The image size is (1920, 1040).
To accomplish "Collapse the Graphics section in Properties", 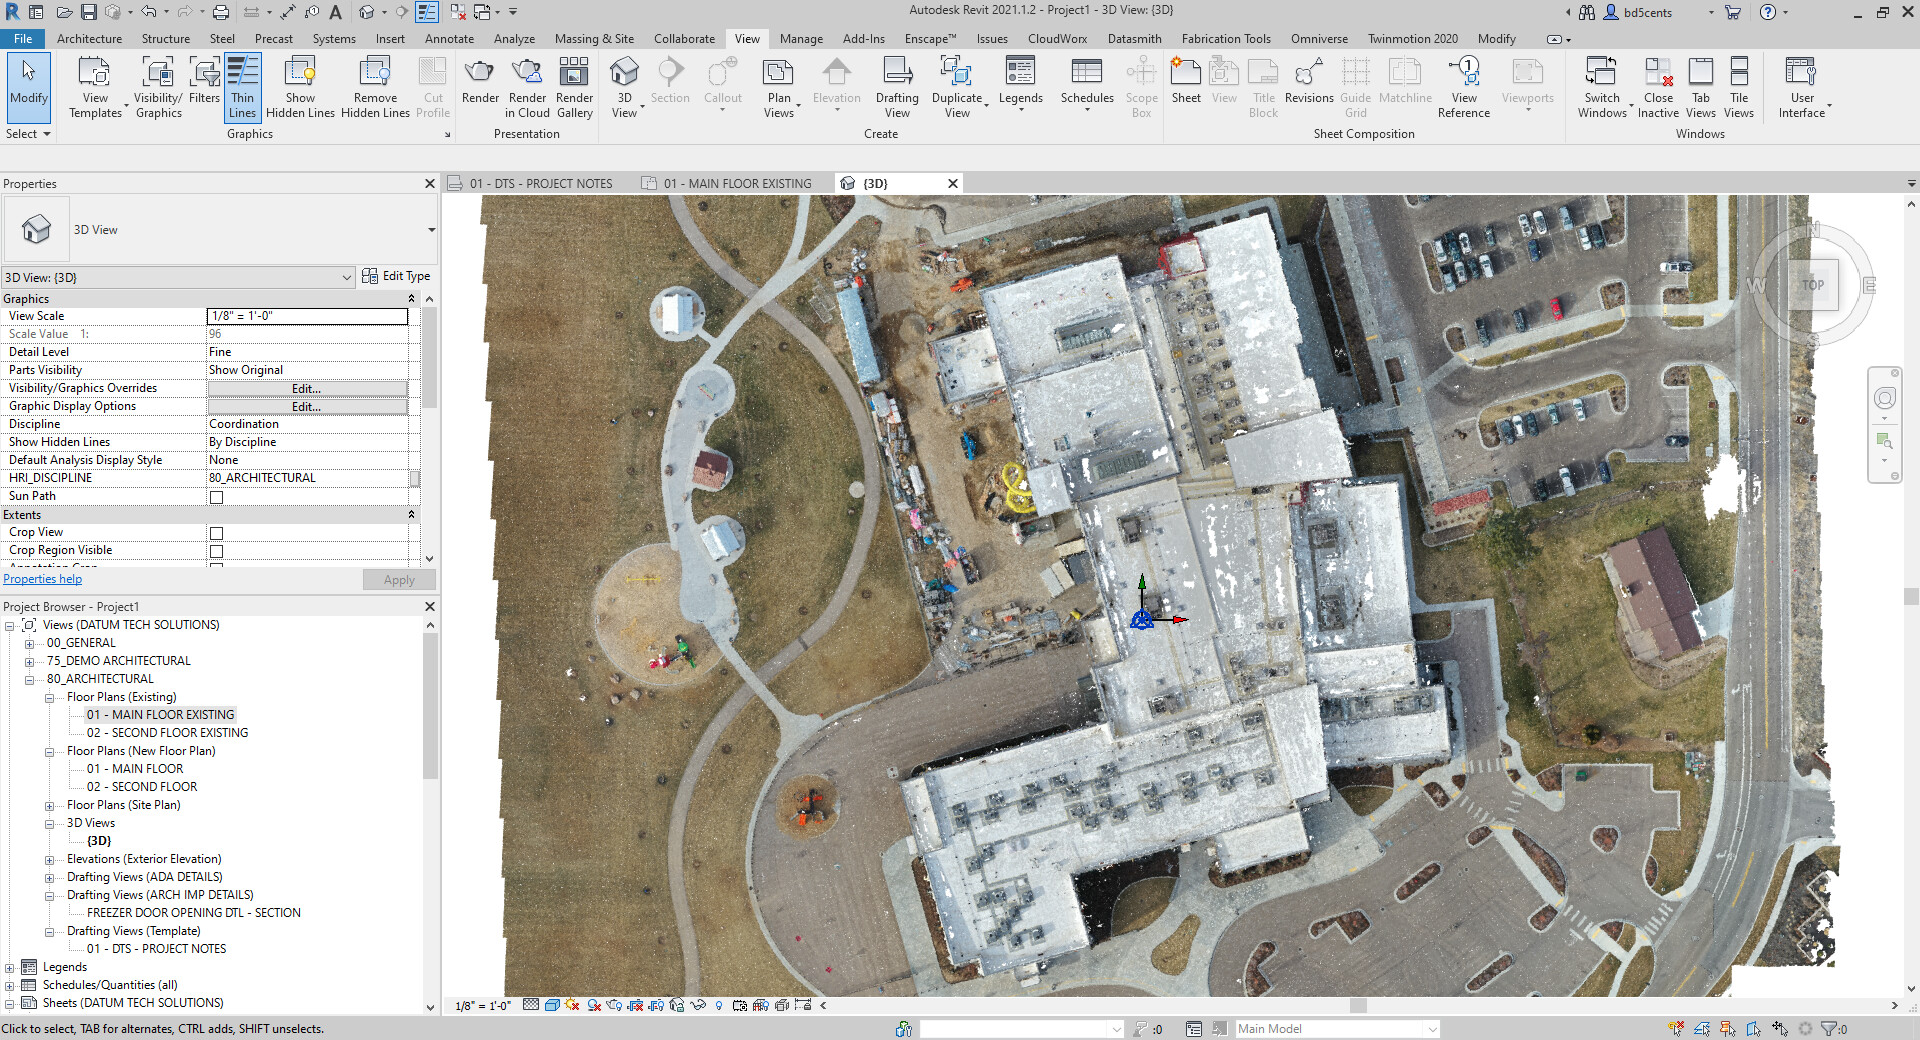I will pyautogui.click(x=410, y=298).
